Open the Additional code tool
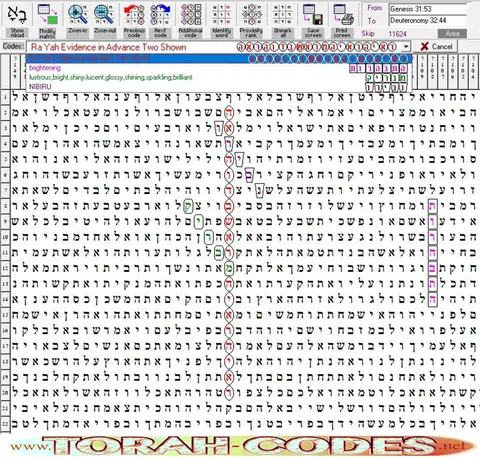 (191, 15)
